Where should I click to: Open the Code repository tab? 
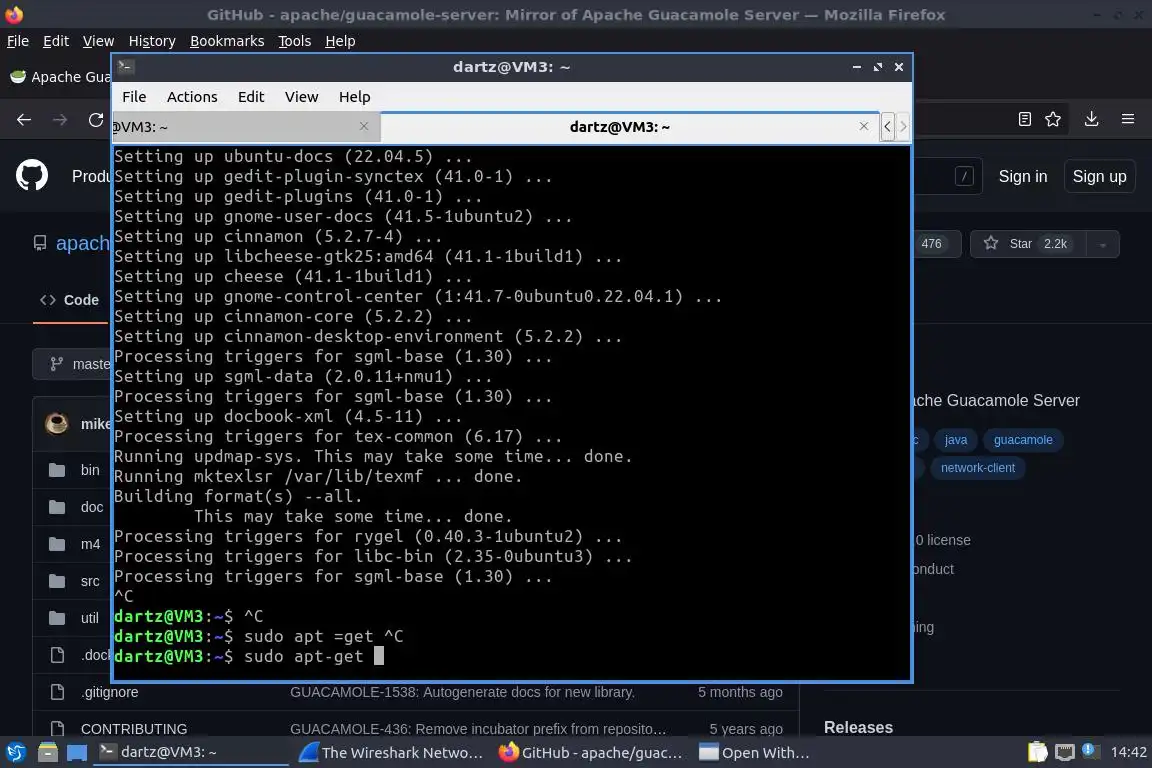[x=70, y=300]
